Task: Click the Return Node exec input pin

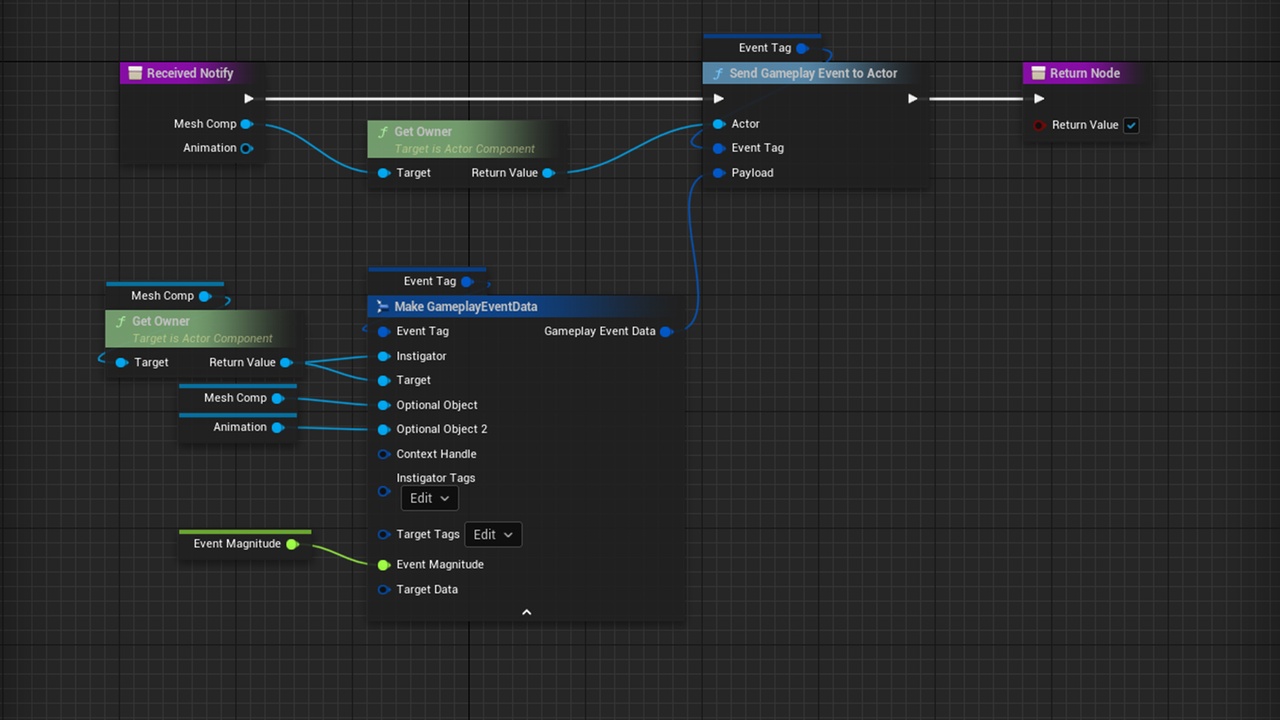Action: click(1039, 98)
